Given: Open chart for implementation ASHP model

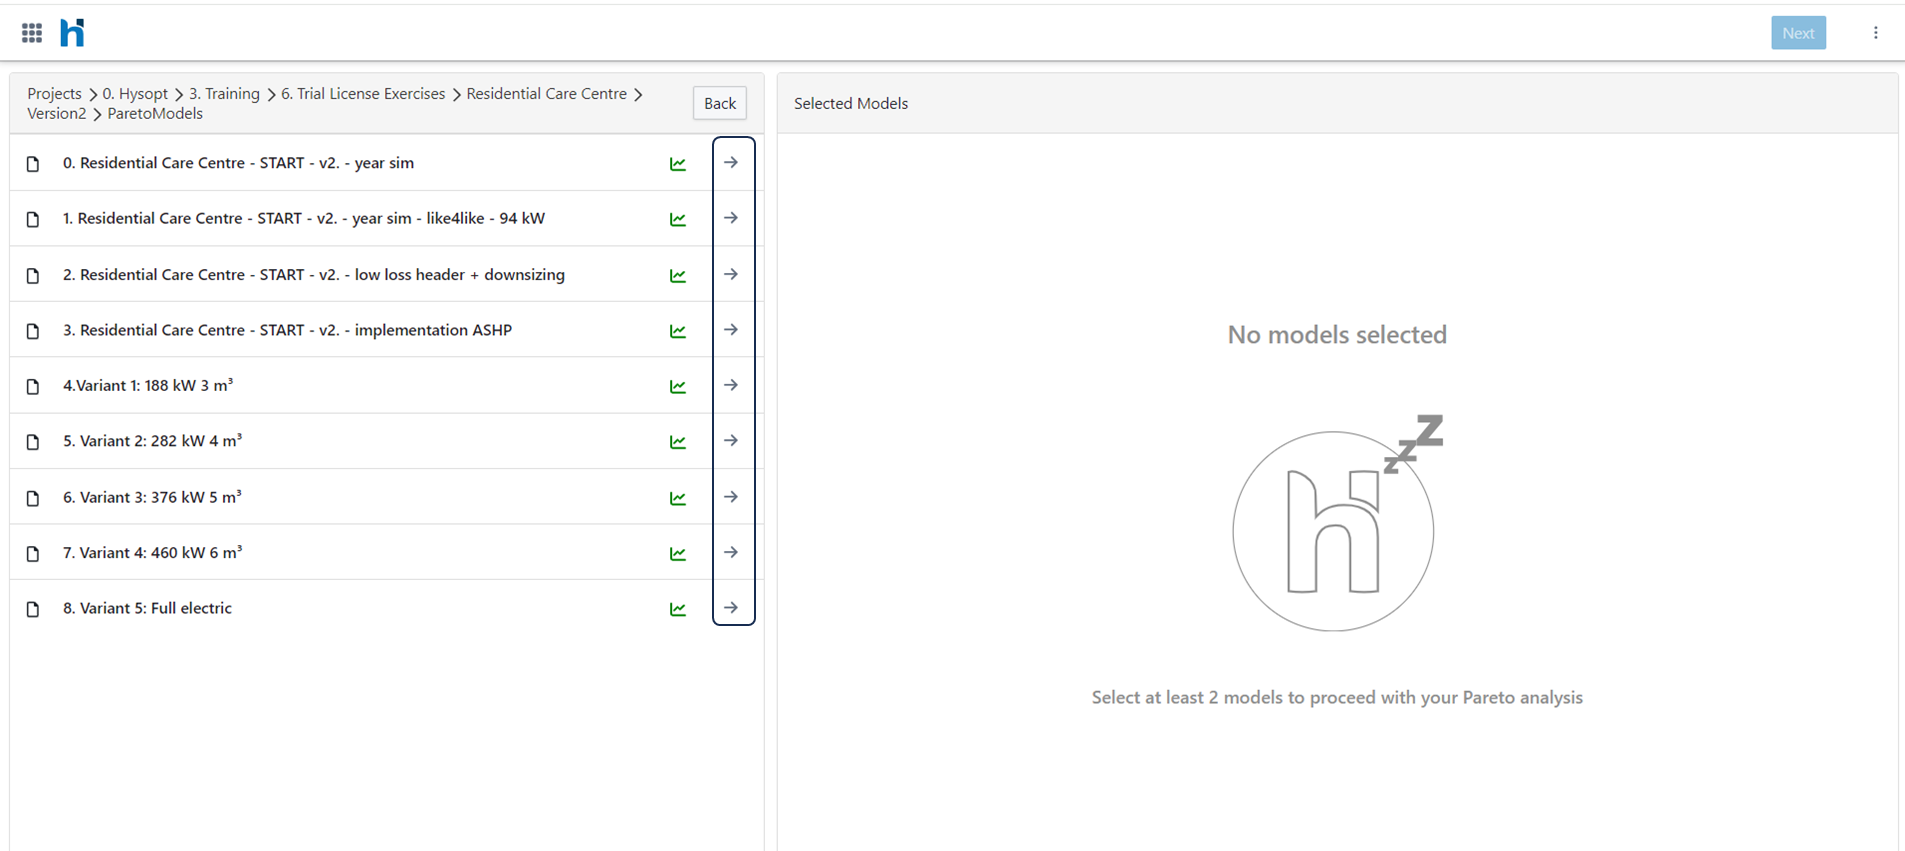Looking at the screenshot, I should coord(678,331).
